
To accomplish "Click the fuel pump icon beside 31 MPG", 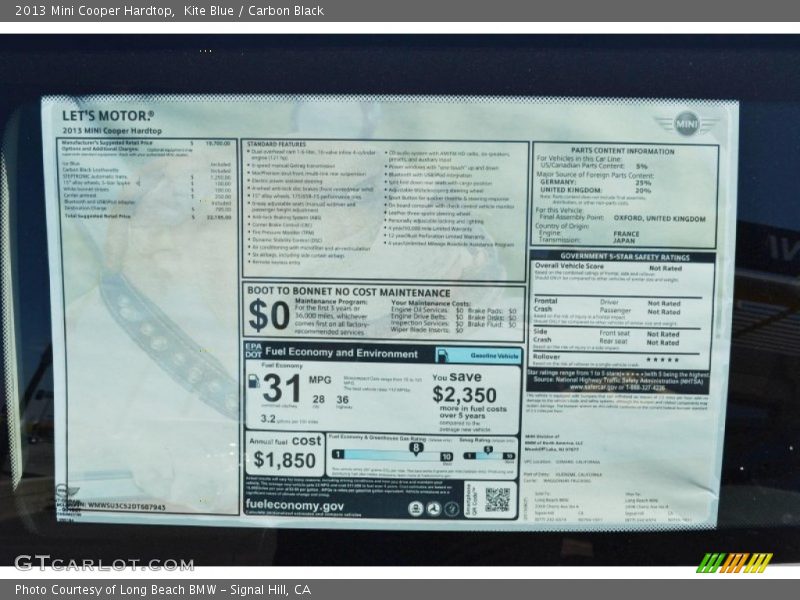I will (254, 381).
